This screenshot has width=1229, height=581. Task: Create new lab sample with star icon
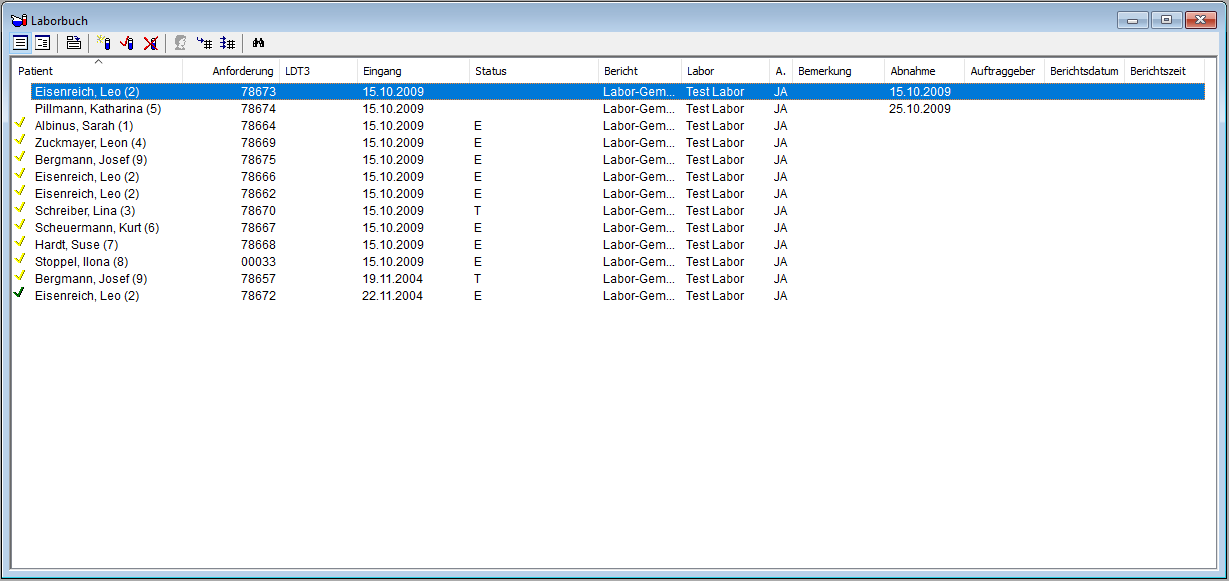[x=104, y=43]
